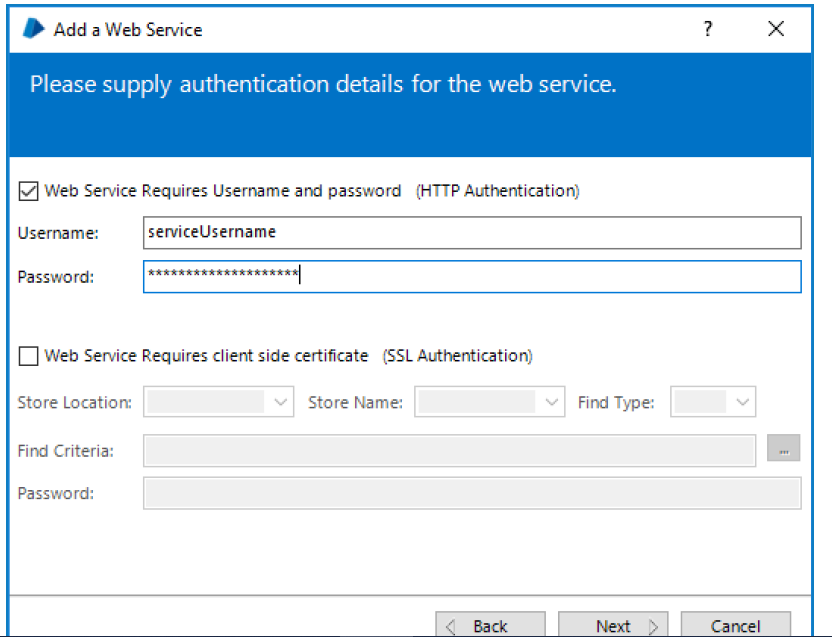The image size is (832, 637).
Task: Click the Find Criteria text box
Action: point(449,451)
